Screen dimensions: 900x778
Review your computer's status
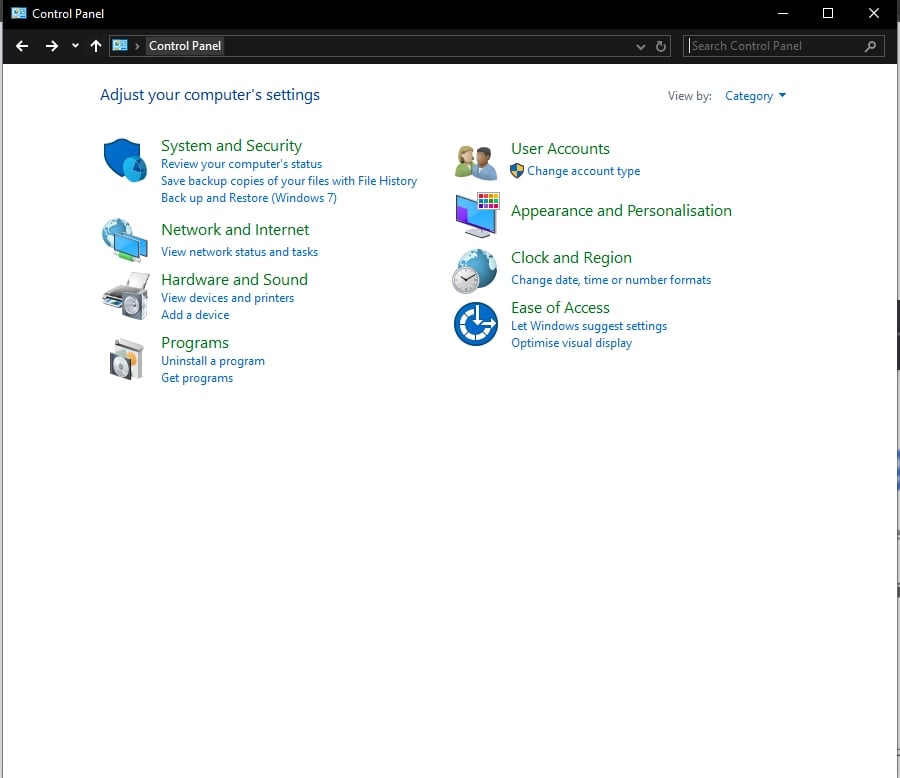click(241, 164)
